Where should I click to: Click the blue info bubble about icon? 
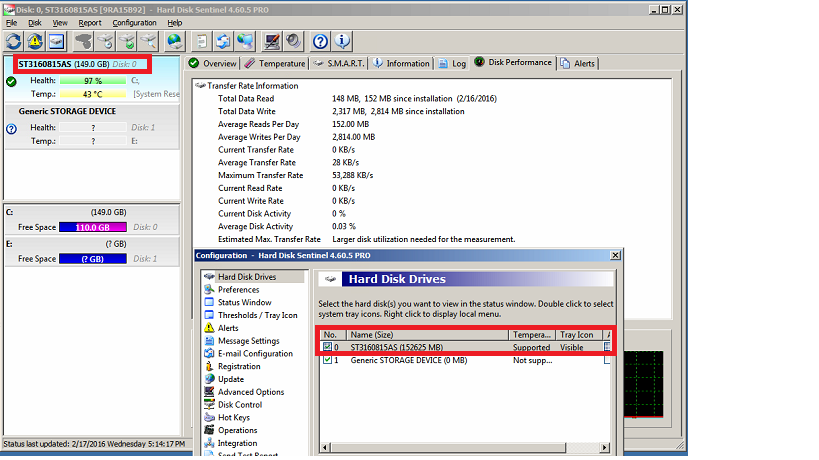click(x=342, y=41)
